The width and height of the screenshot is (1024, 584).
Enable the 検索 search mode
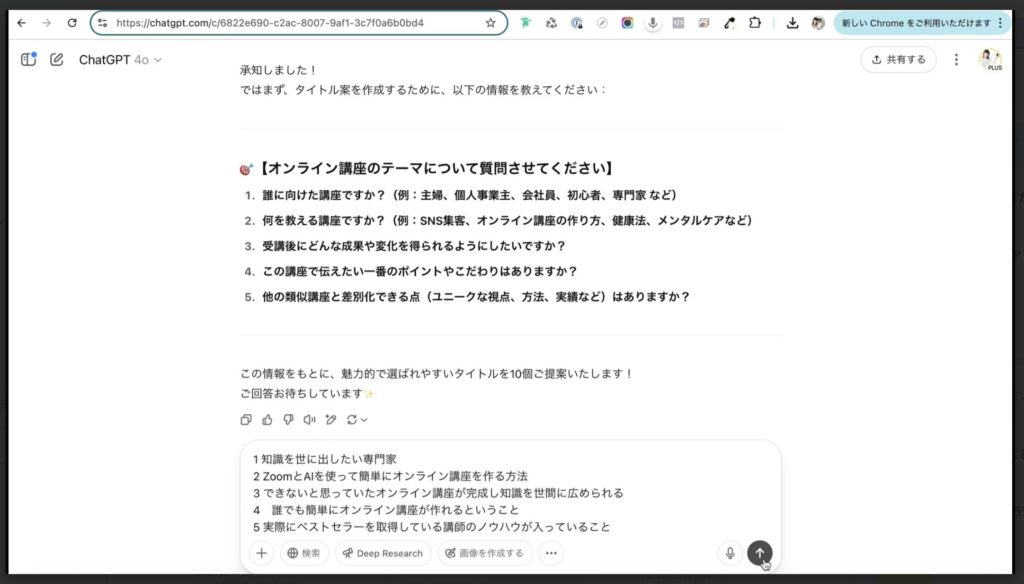304,553
